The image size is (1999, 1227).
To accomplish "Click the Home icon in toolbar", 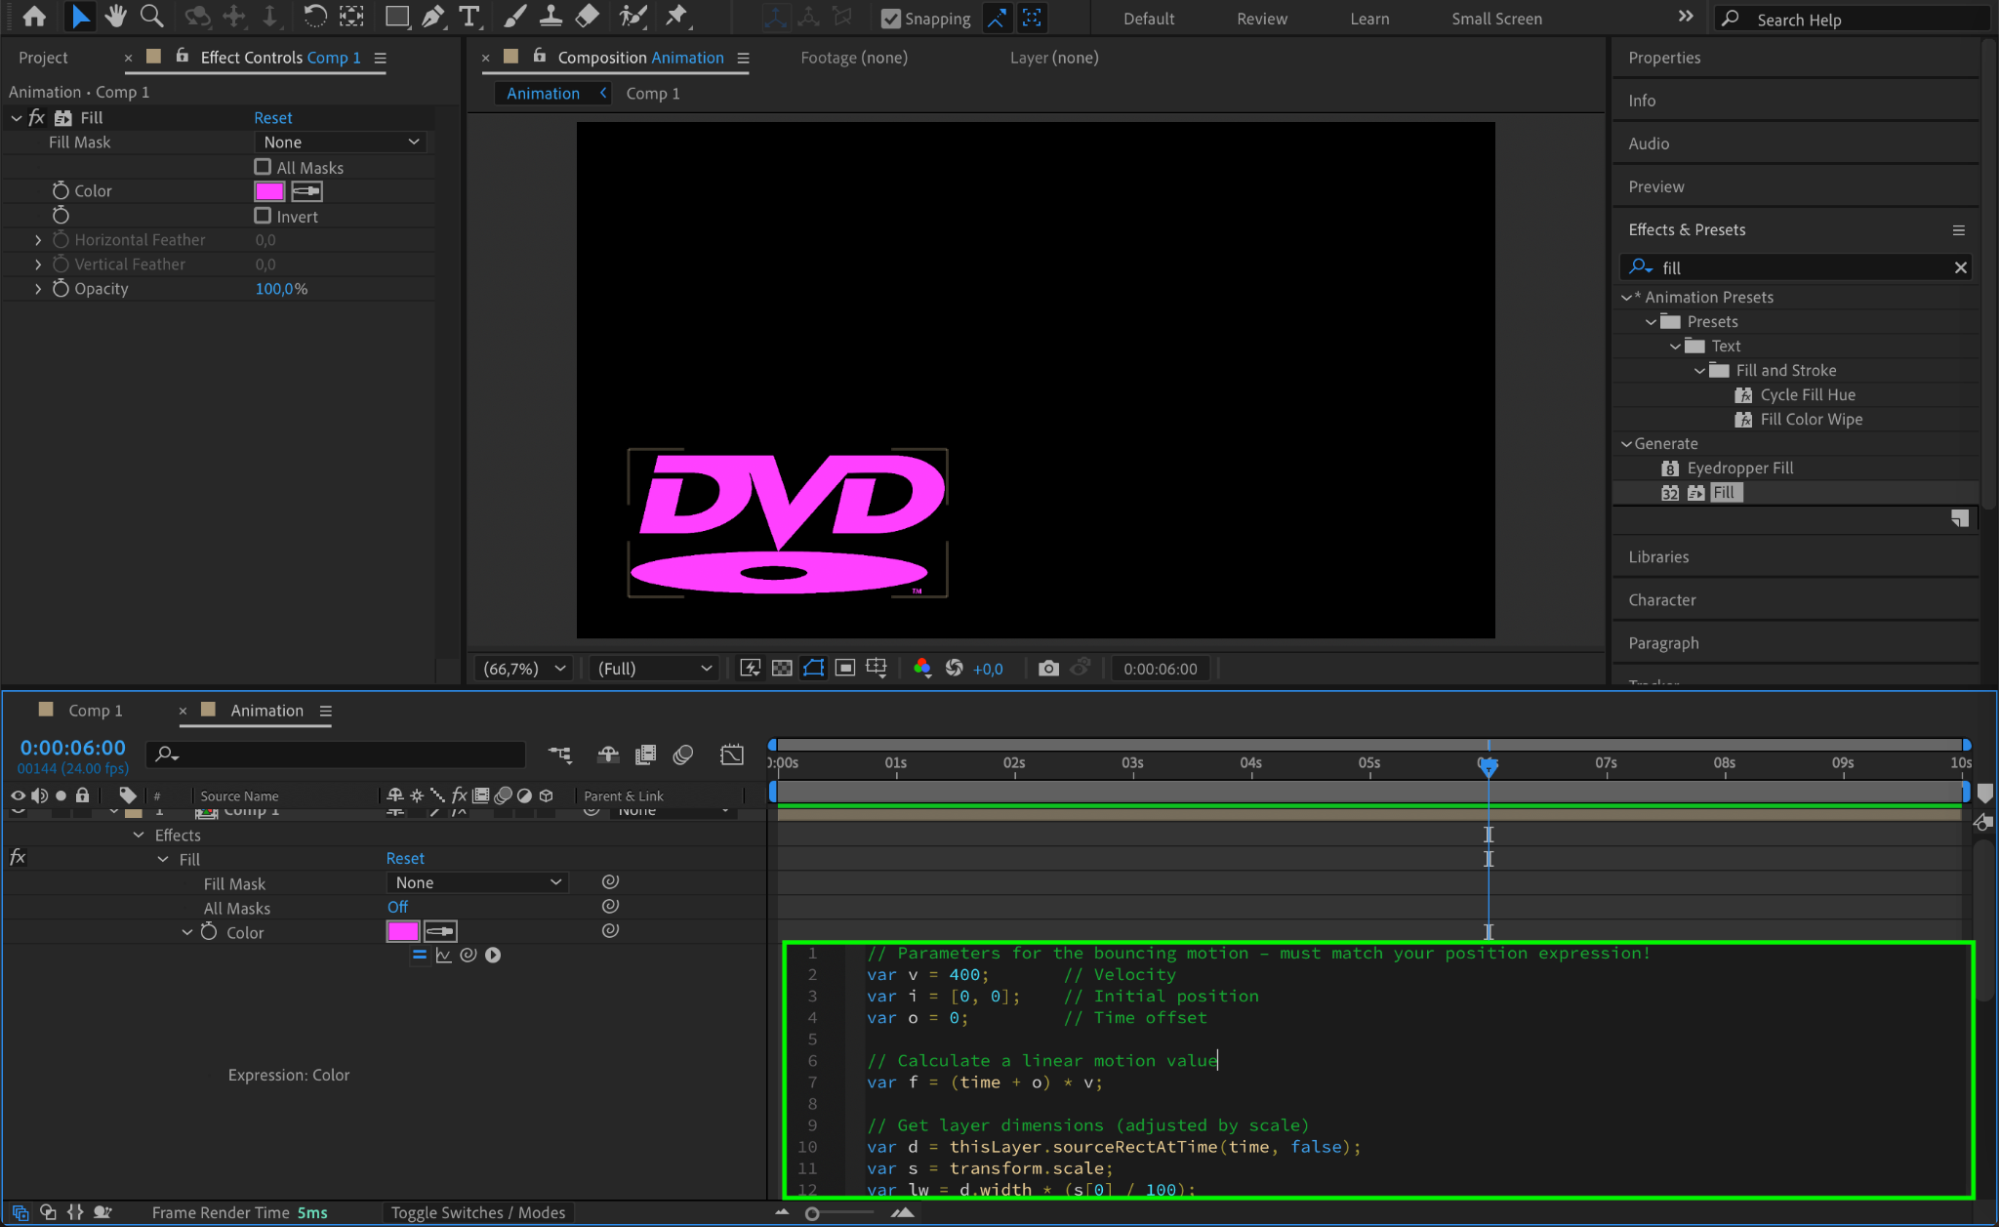I will [34, 16].
